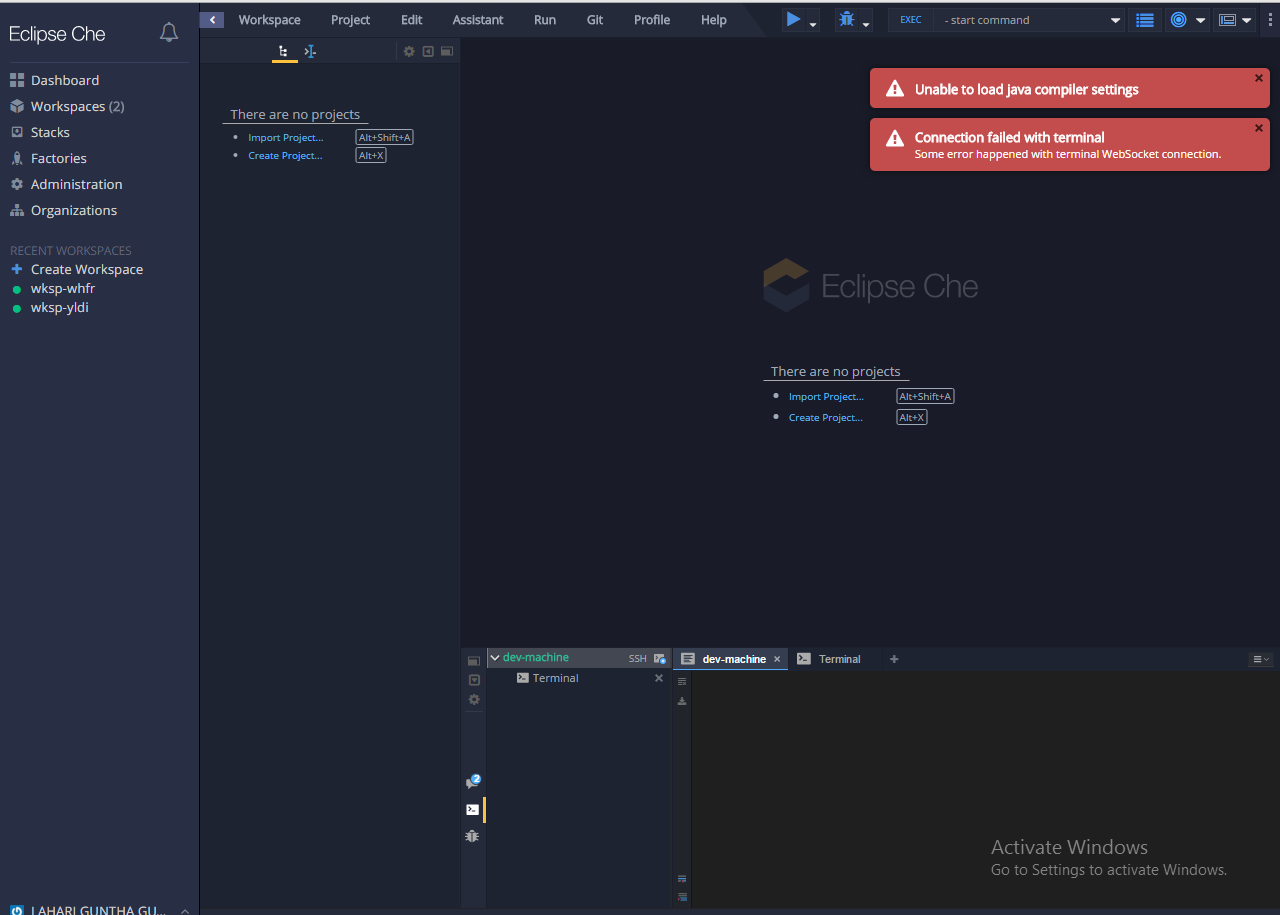Viewport: 1280px width, 915px height.
Task: Open the Project menu
Action: pos(350,20)
